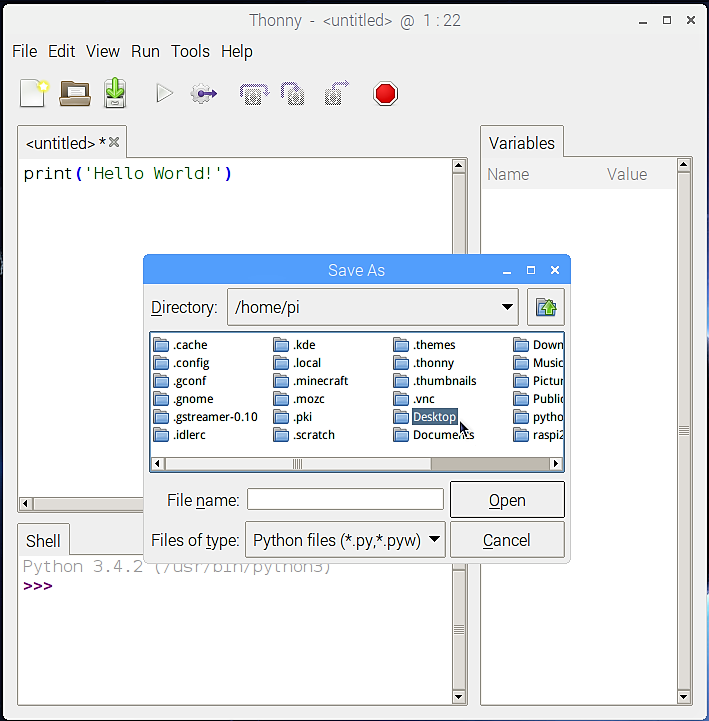
Task: Select the Documents folder
Action: [x=434, y=435]
